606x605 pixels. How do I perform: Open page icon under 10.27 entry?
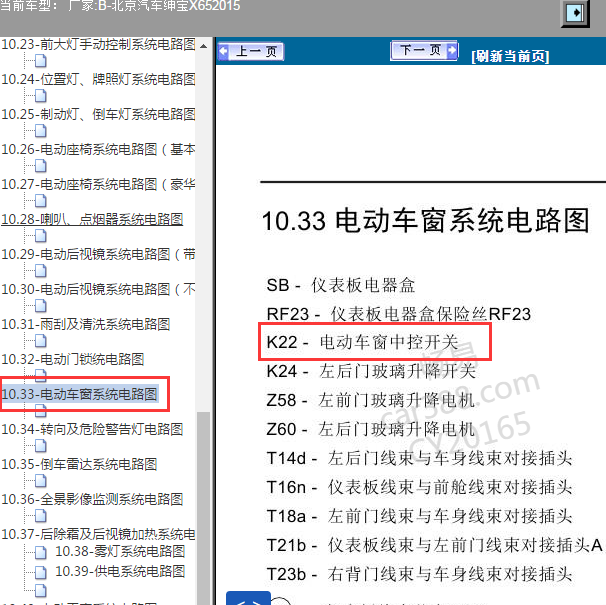[x=41, y=201]
